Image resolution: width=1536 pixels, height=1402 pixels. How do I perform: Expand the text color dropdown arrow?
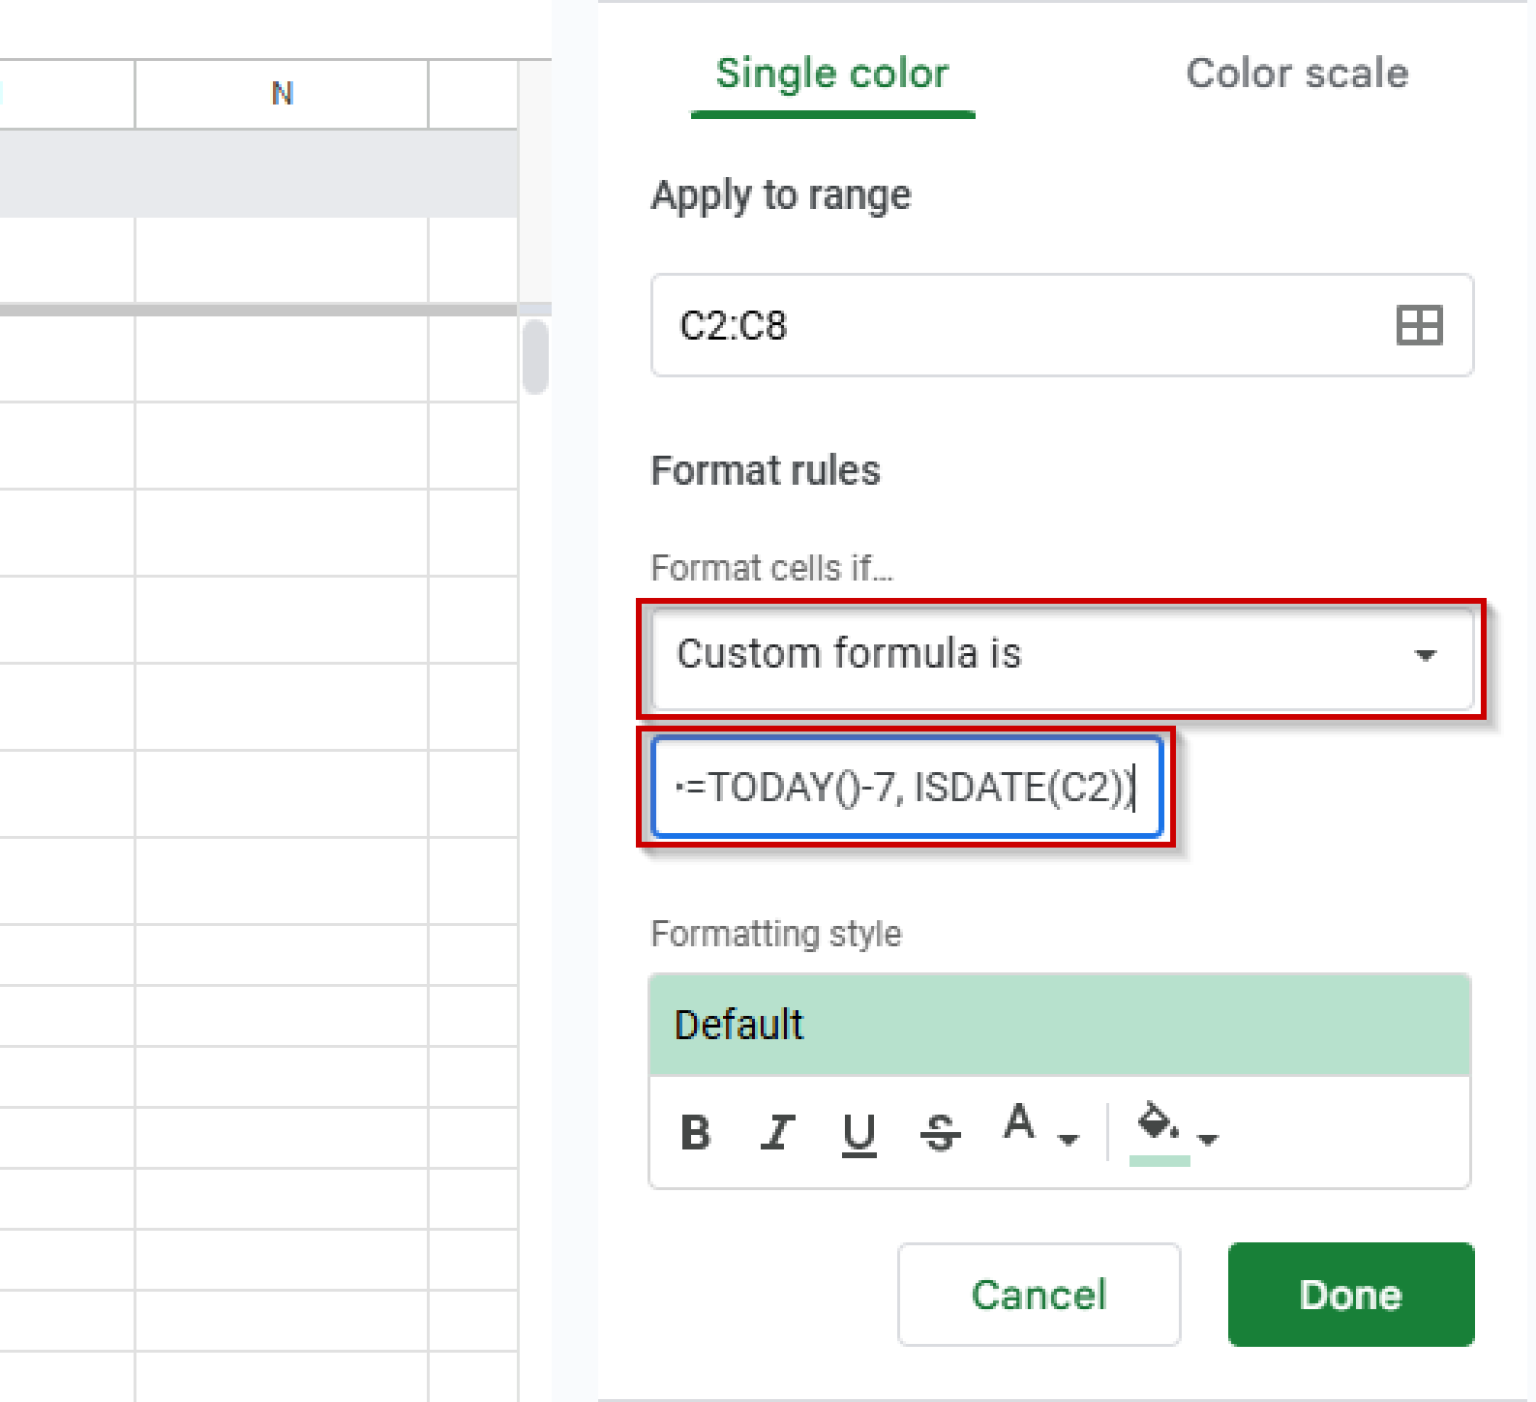(1068, 1140)
